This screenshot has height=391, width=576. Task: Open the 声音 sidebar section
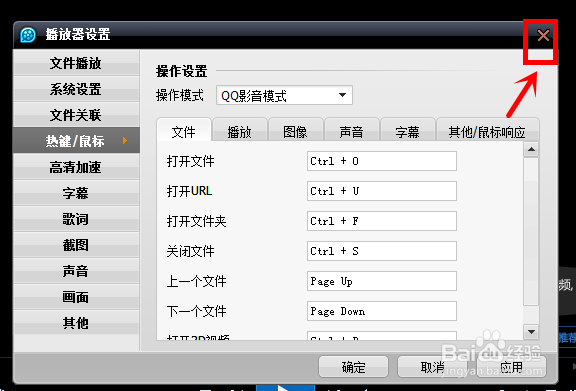[x=76, y=271]
